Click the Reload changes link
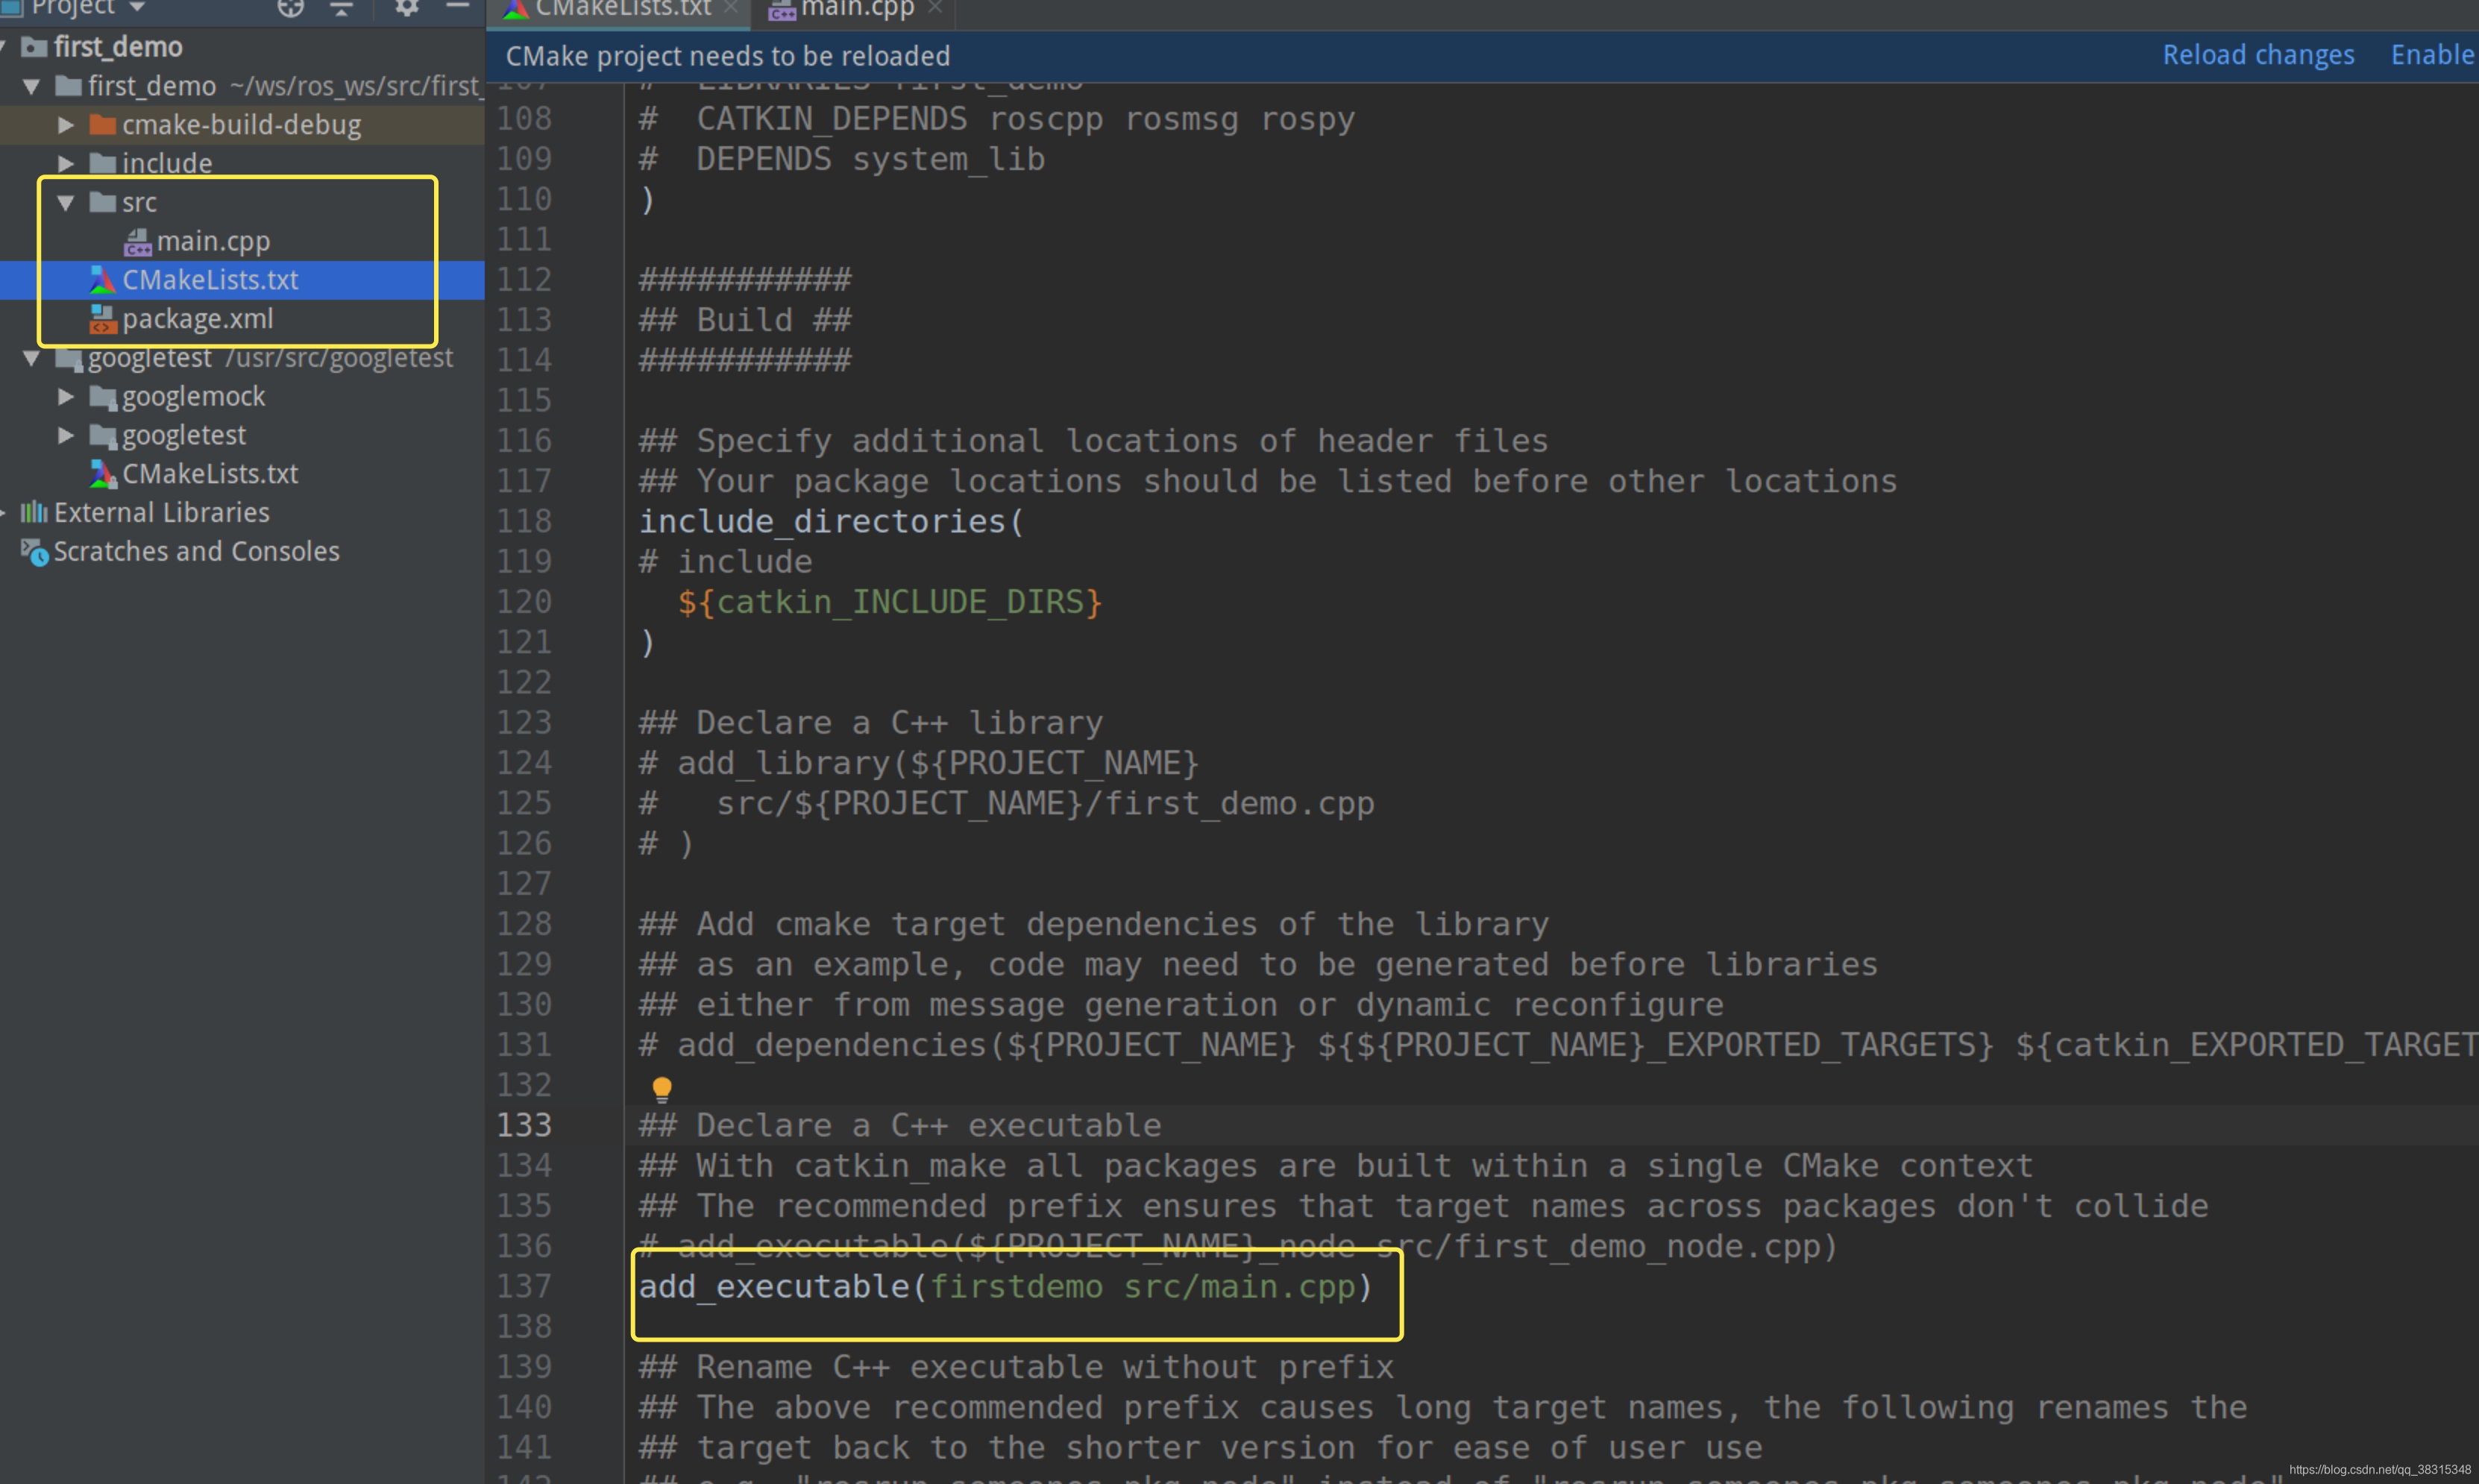Viewport: 2479px width, 1484px height. [2258, 55]
